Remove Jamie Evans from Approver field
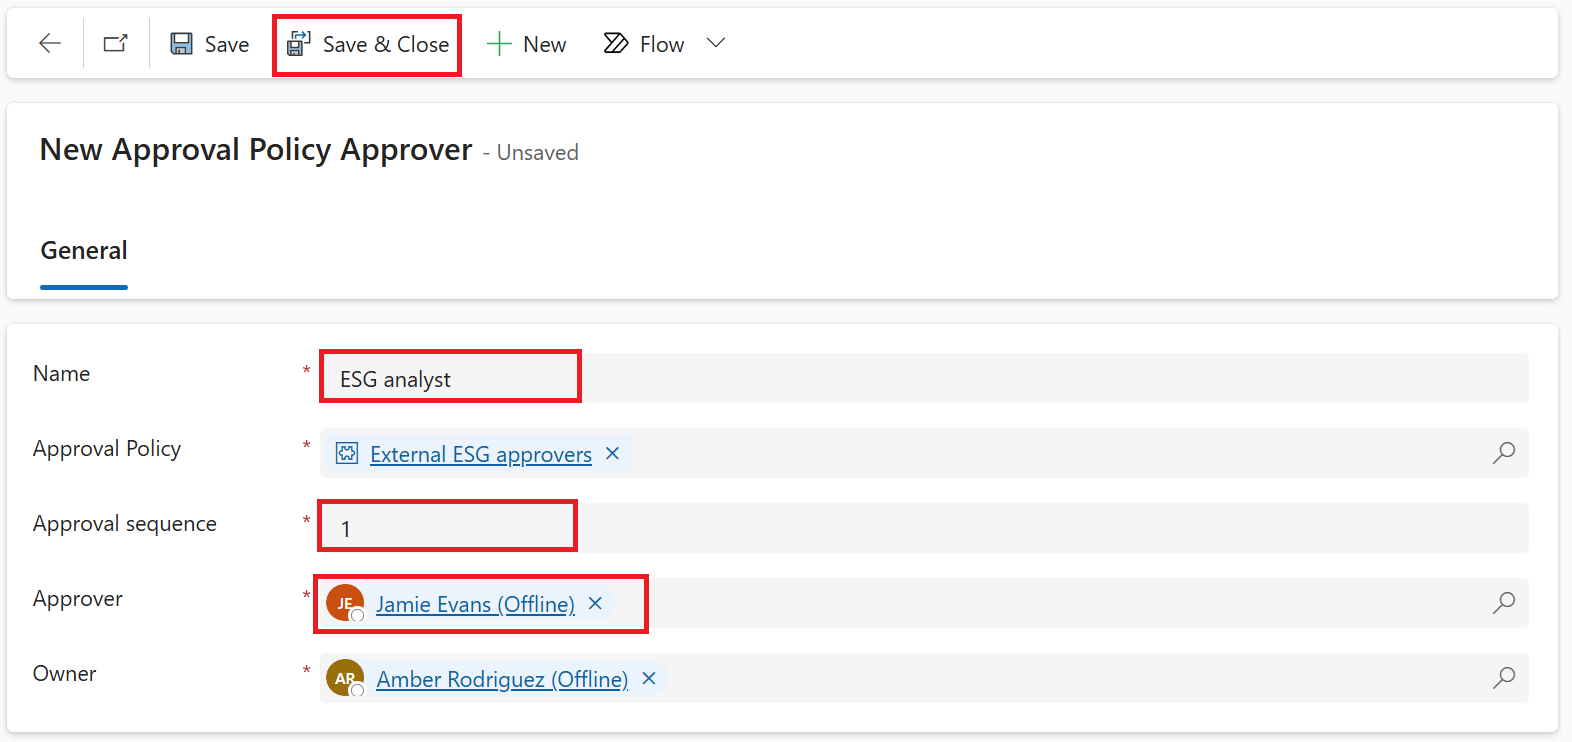 tap(596, 603)
